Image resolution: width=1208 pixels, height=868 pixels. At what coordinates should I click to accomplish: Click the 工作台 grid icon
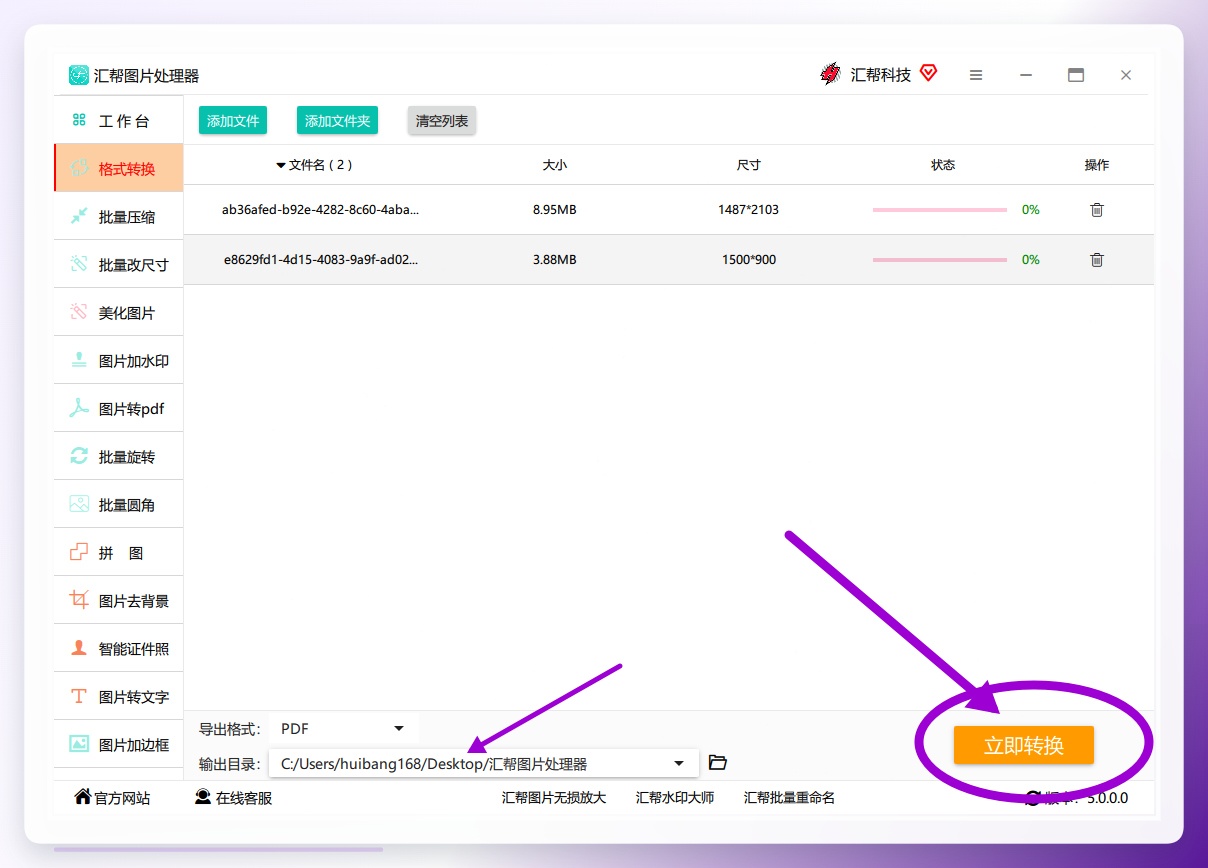point(79,120)
